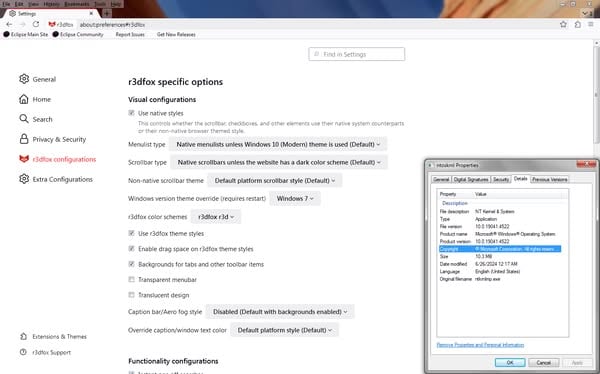Open a new tab with the plus button
Screen dimensions: 600x374
(107, 13)
